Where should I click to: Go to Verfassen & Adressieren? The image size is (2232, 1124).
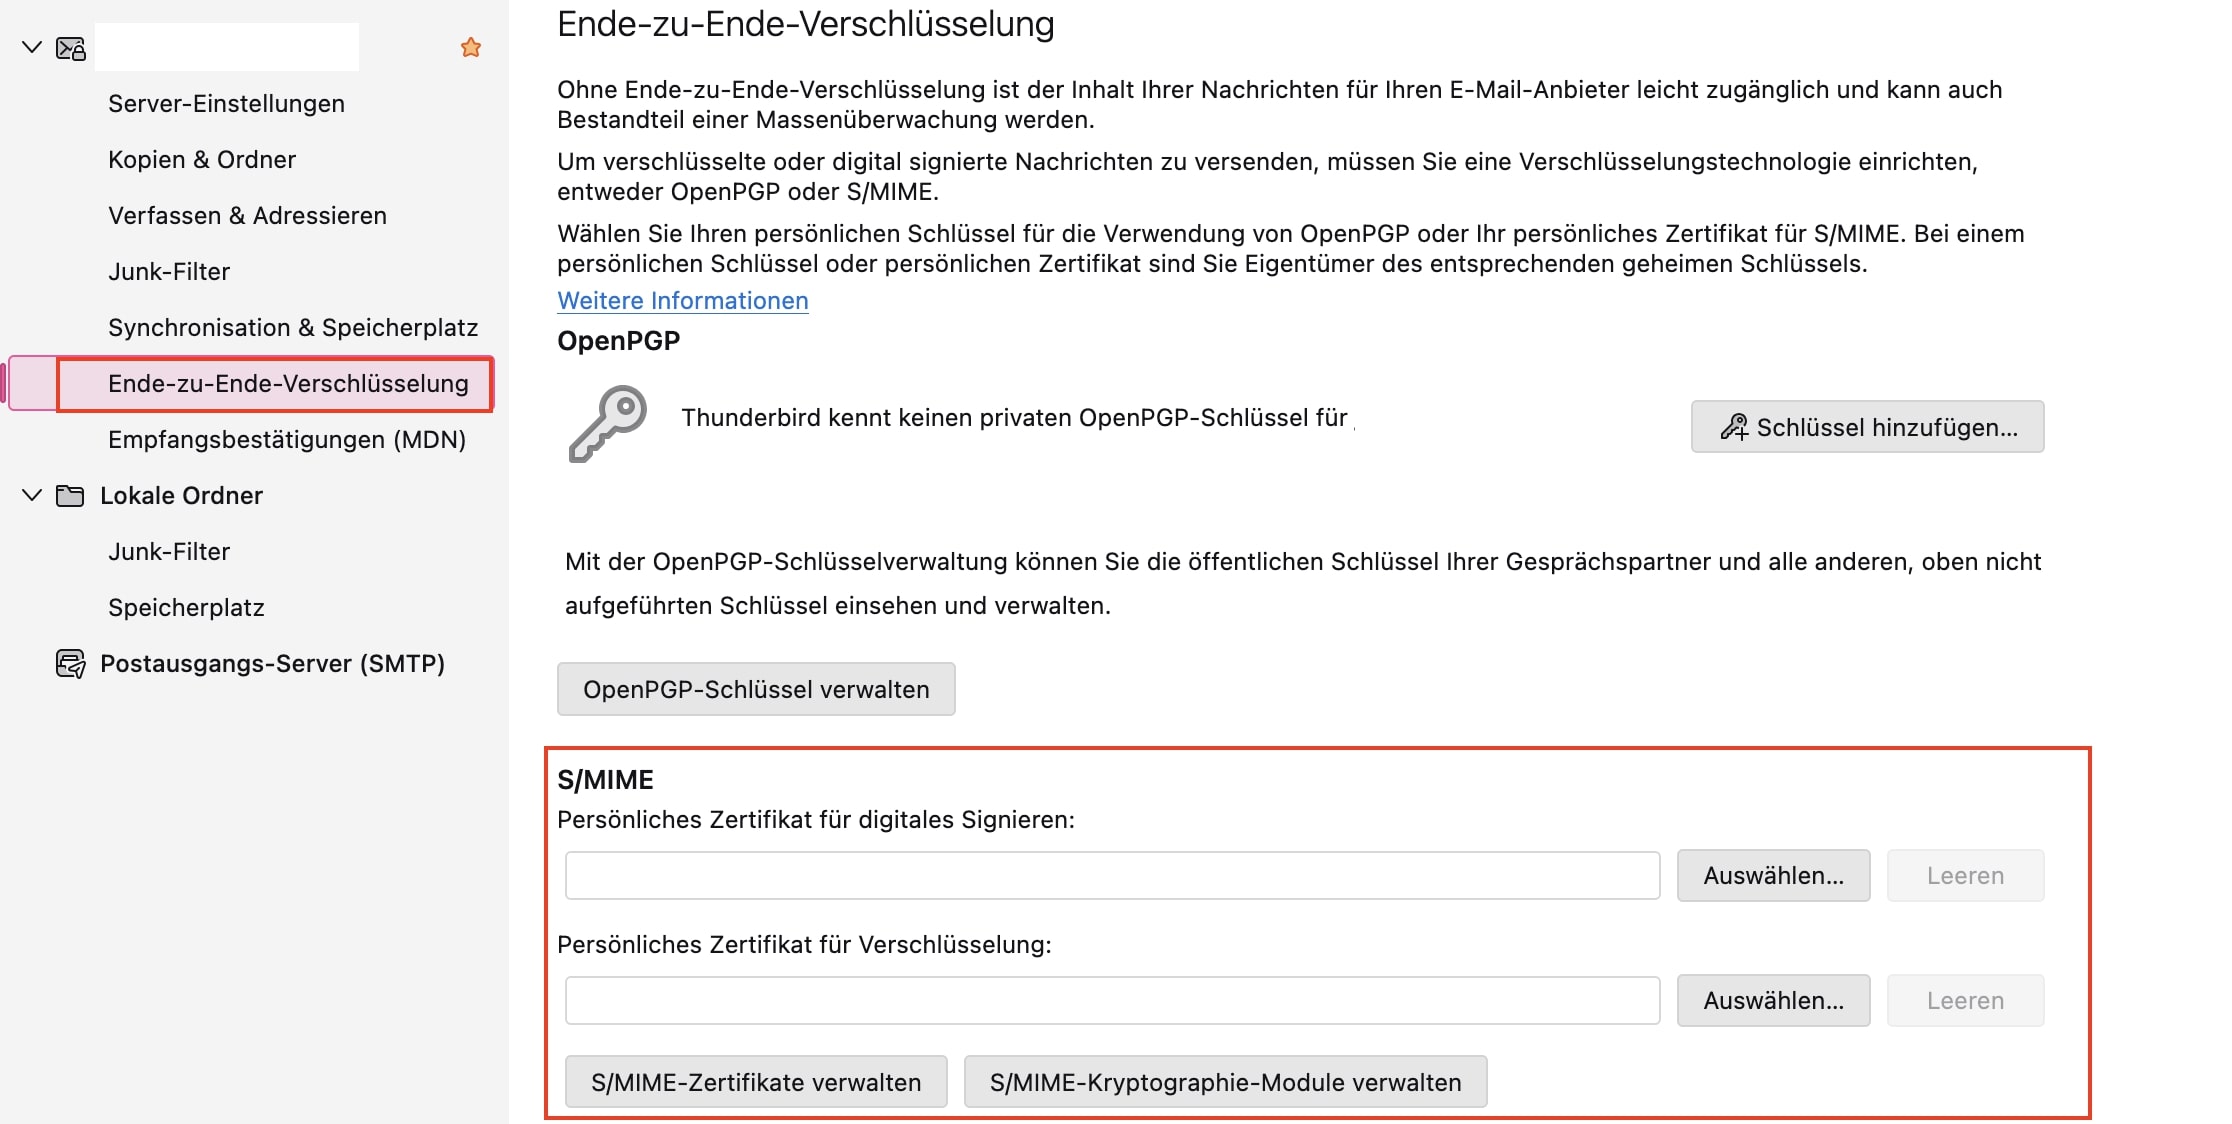[247, 215]
